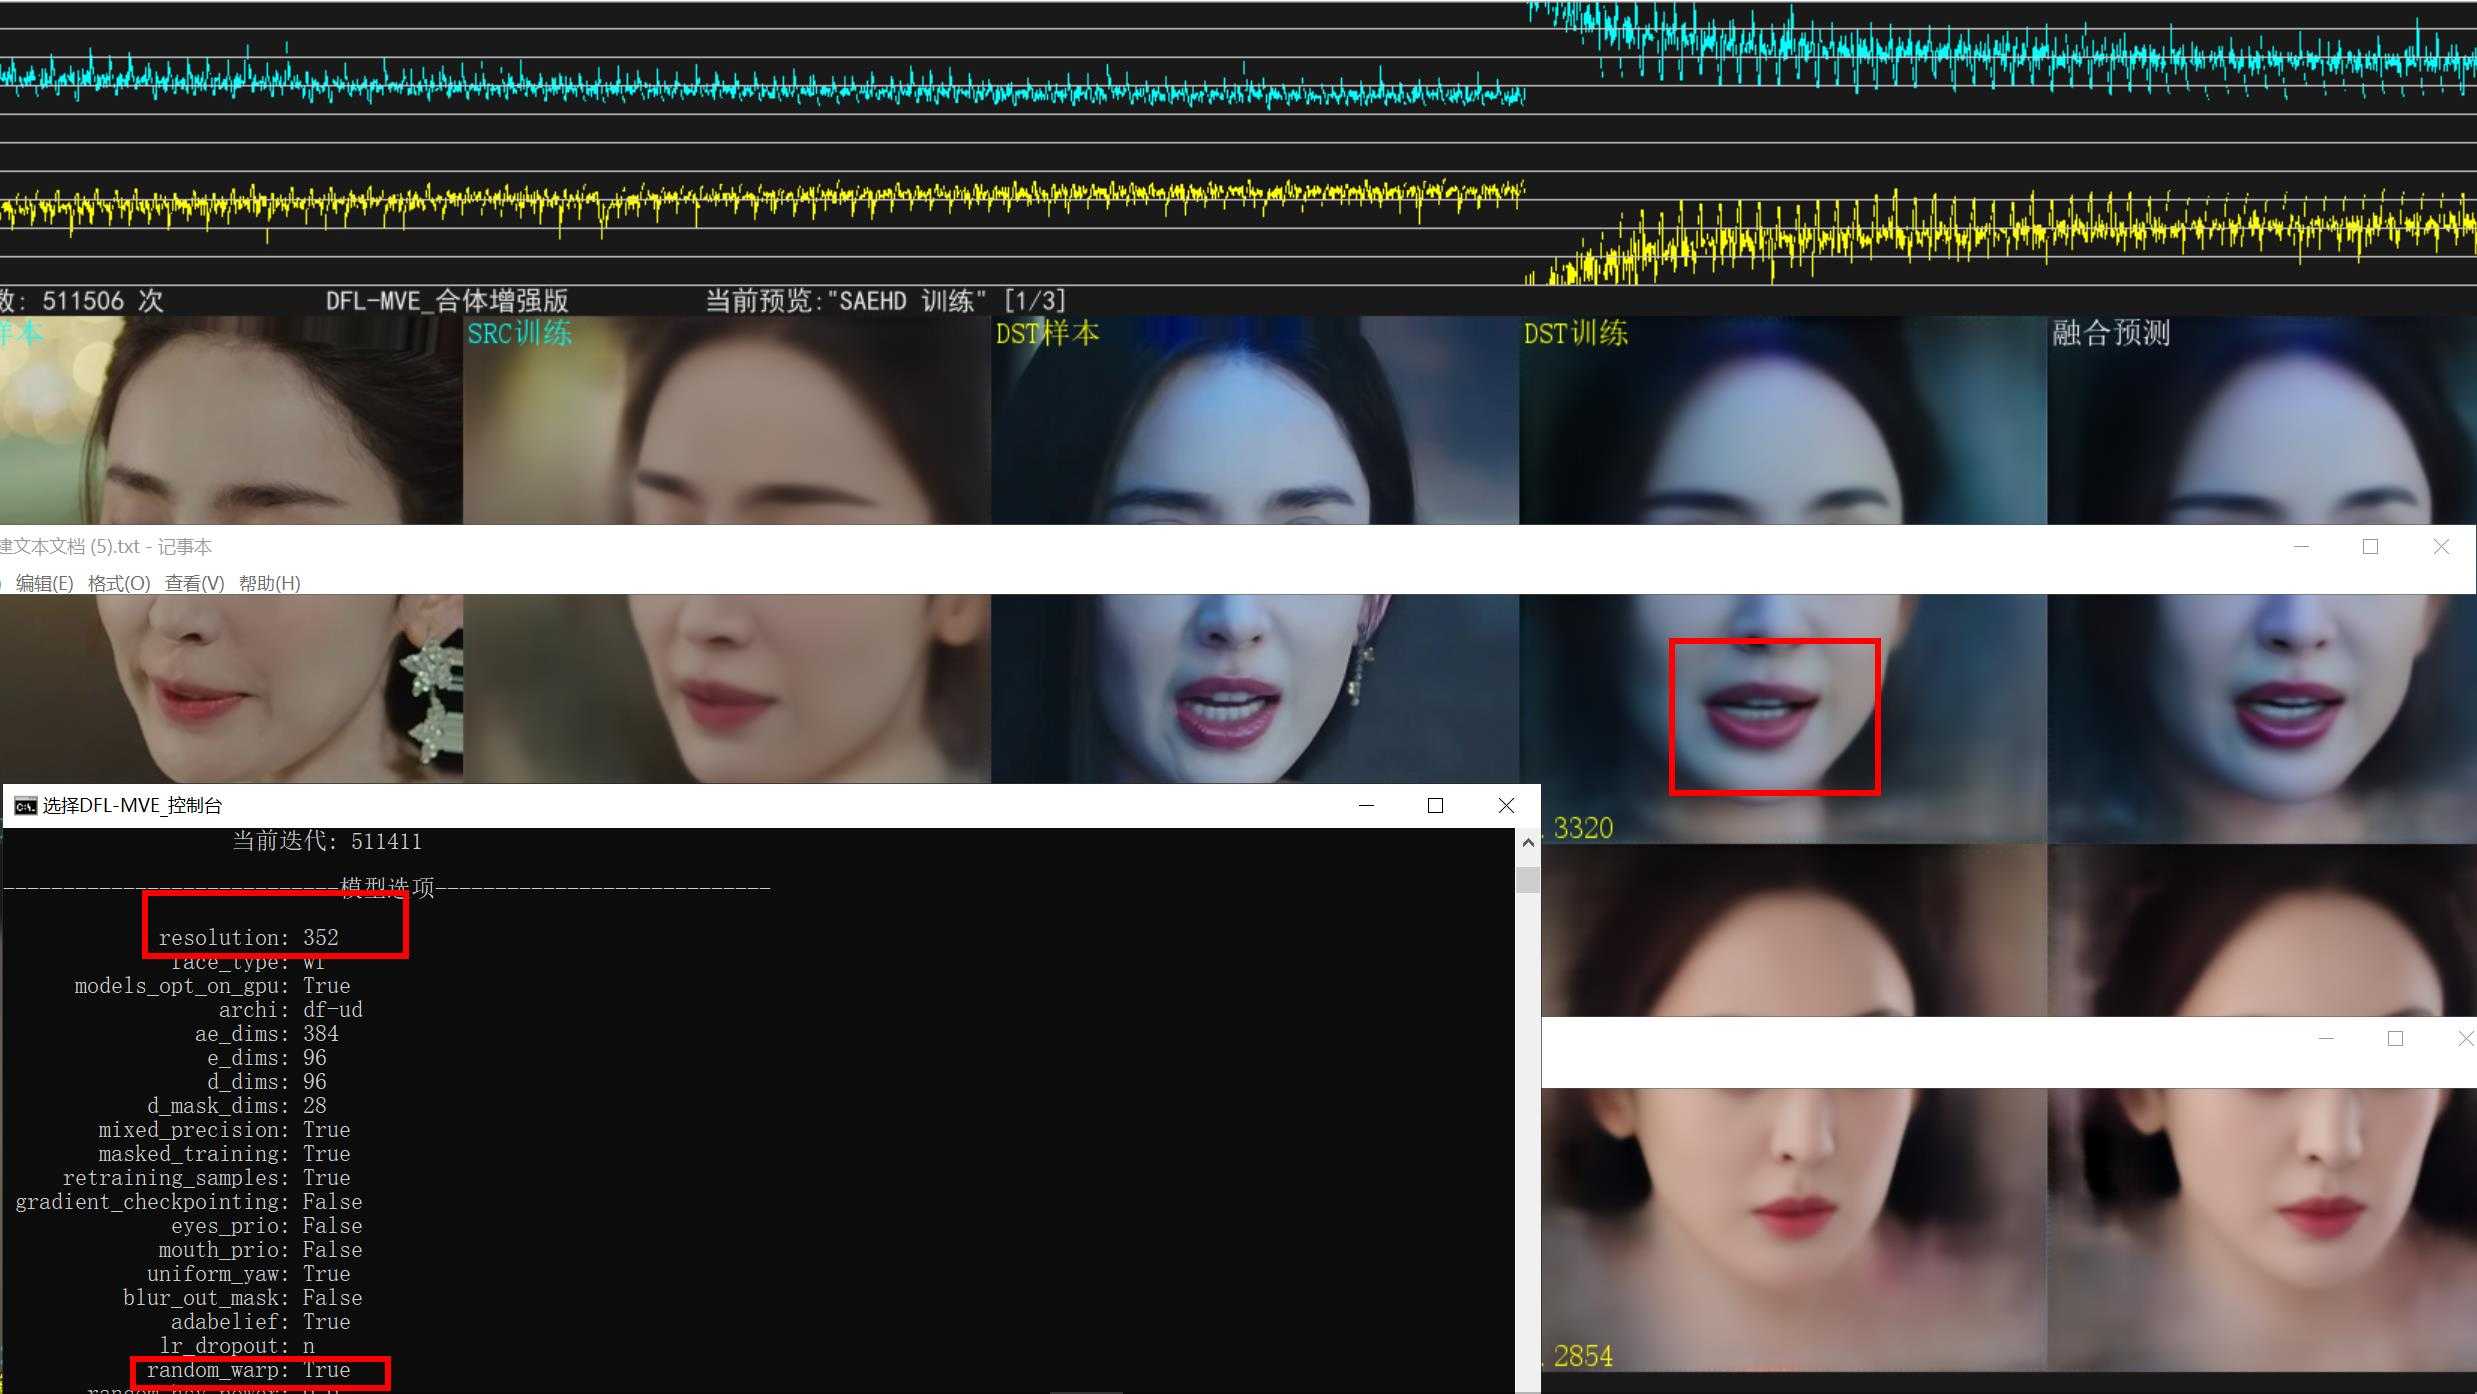Screen dimensions: 2477x1394
Task: Click the DFL-MVE console window icon
Action: coord(25,806)
